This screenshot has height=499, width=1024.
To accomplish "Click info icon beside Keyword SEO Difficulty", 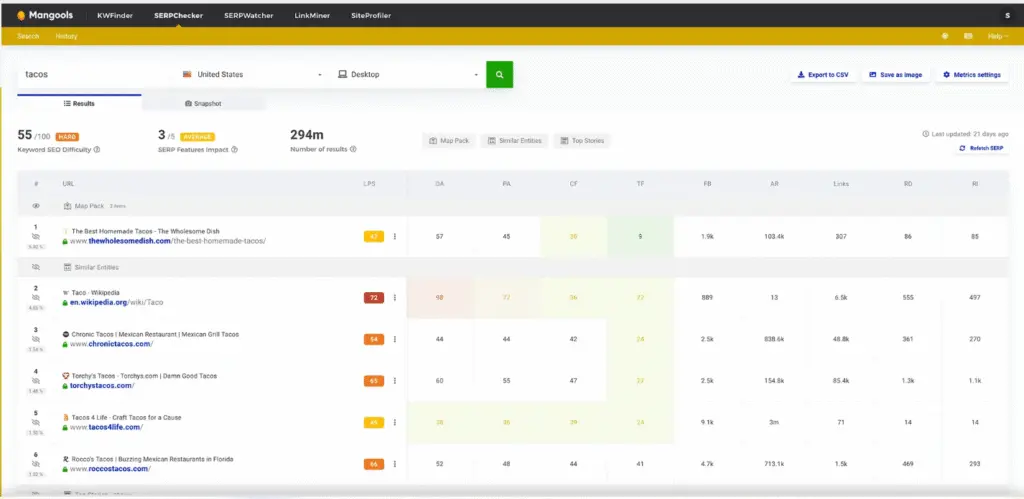I will pyautogui.click(x=97, y=150).
